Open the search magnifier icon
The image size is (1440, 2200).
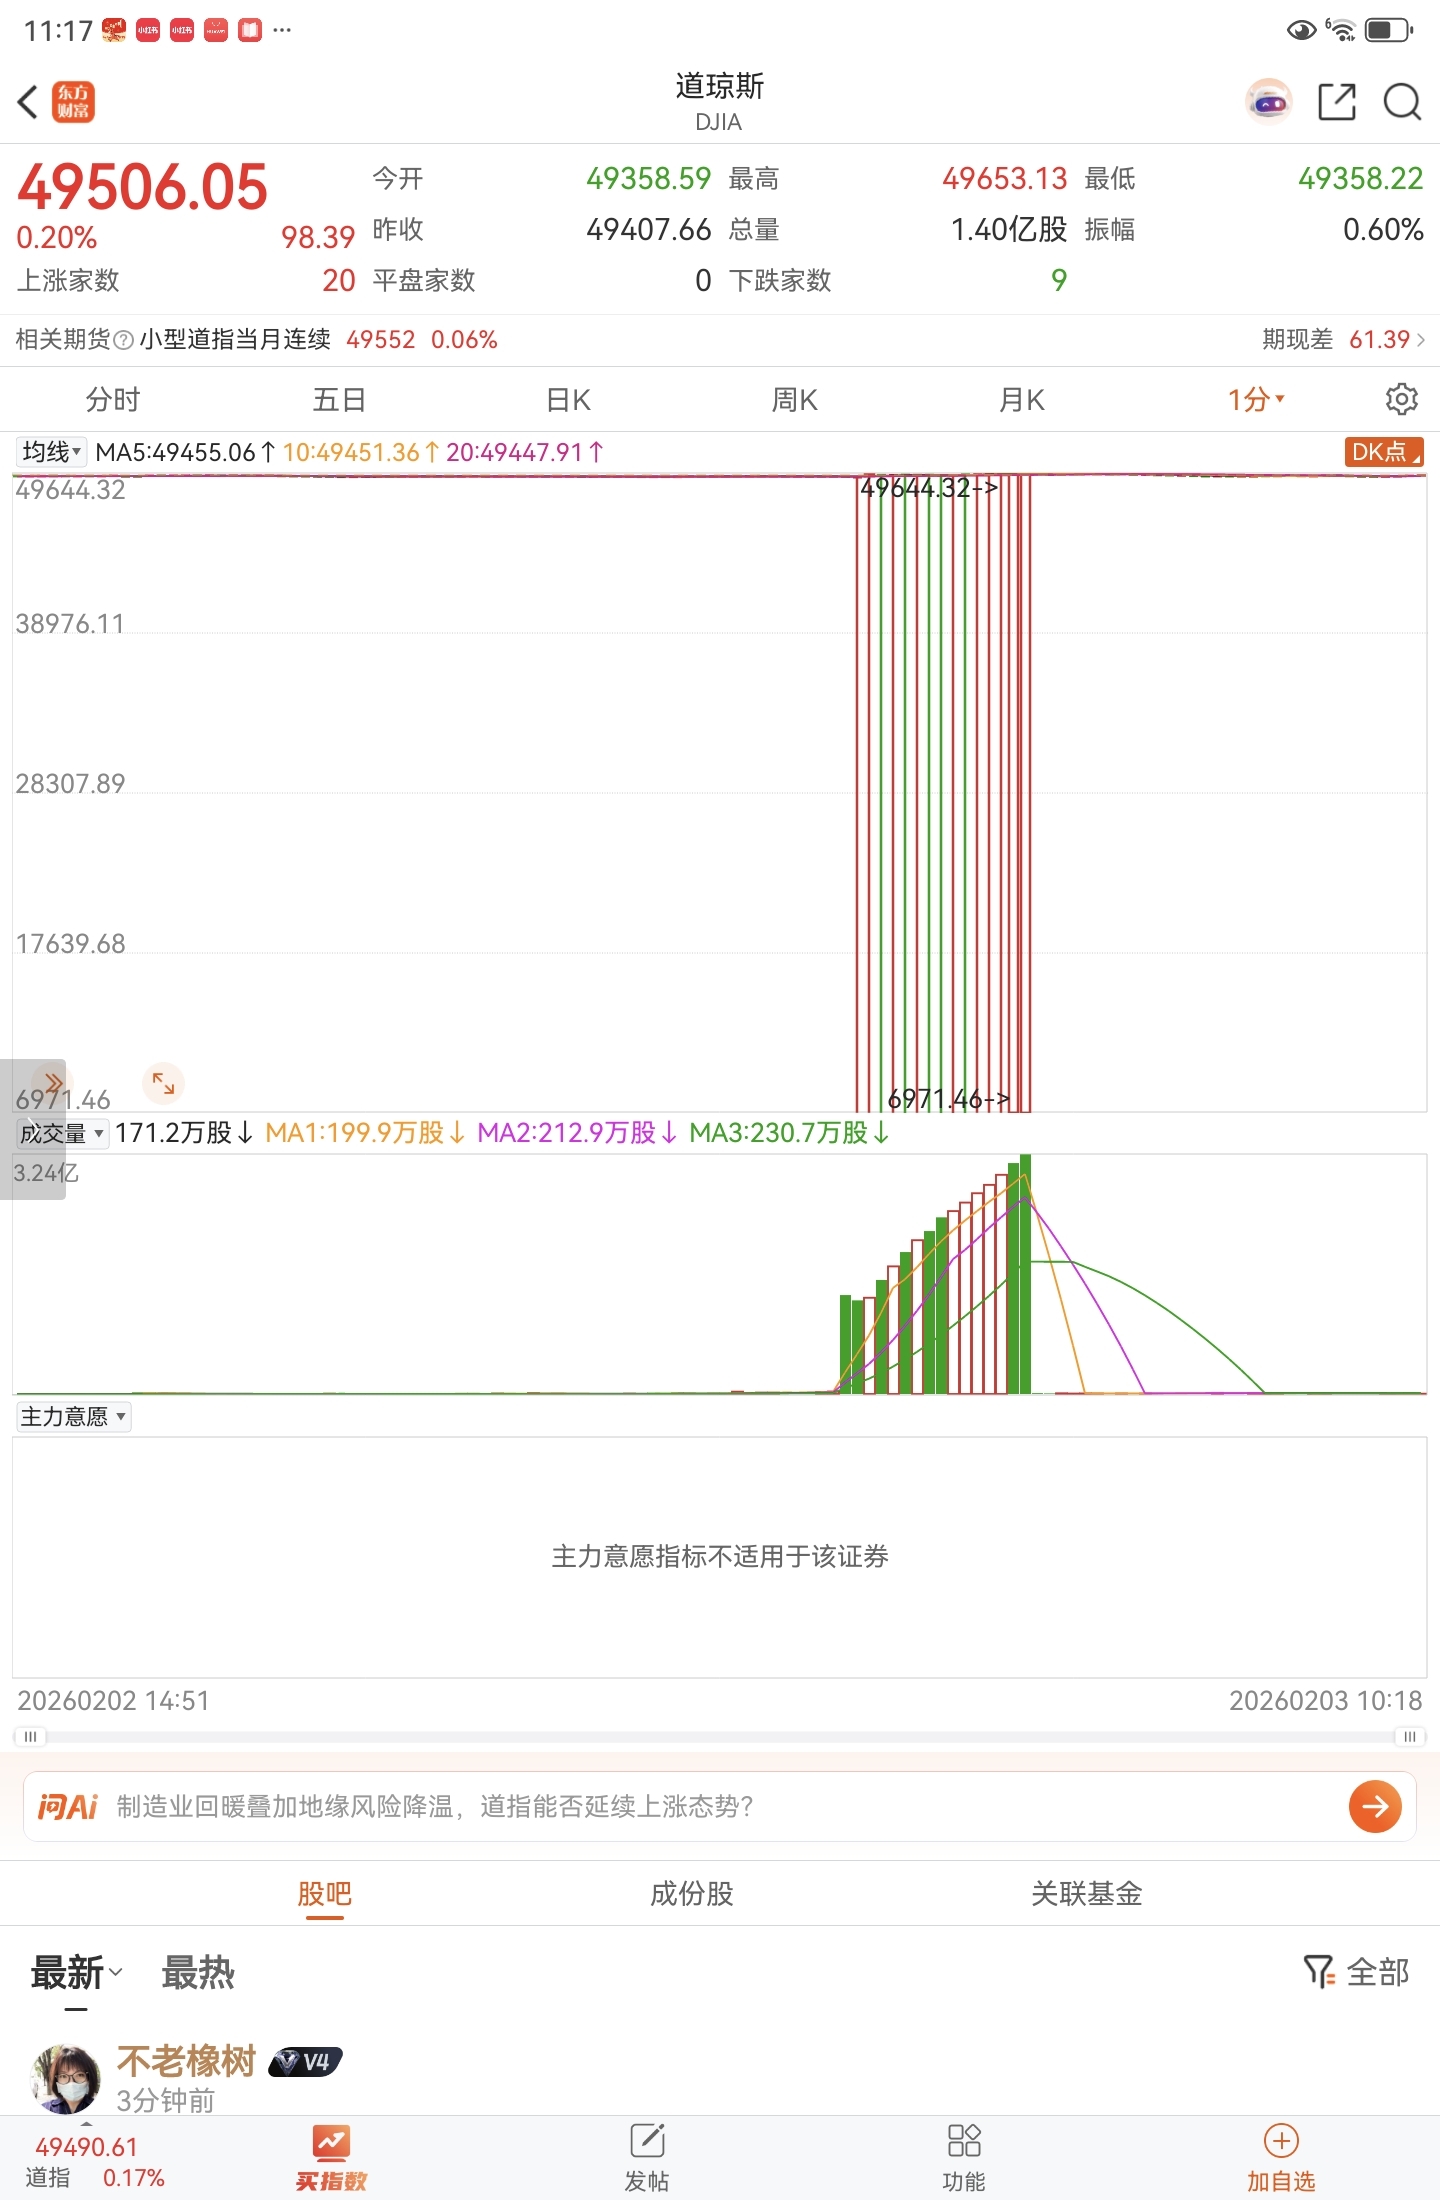(1402, 102)
